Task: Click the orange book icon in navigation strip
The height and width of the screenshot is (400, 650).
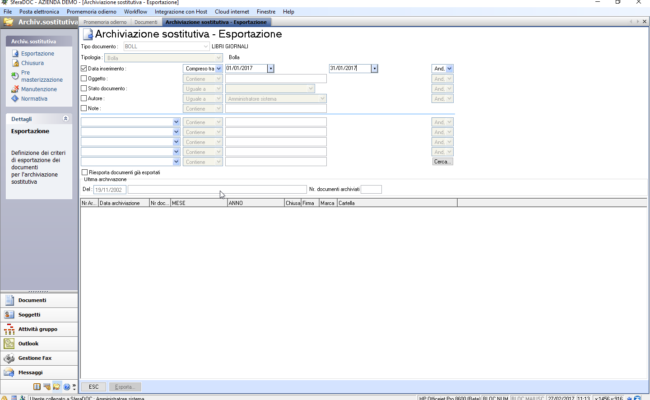Action: (37, 387)
